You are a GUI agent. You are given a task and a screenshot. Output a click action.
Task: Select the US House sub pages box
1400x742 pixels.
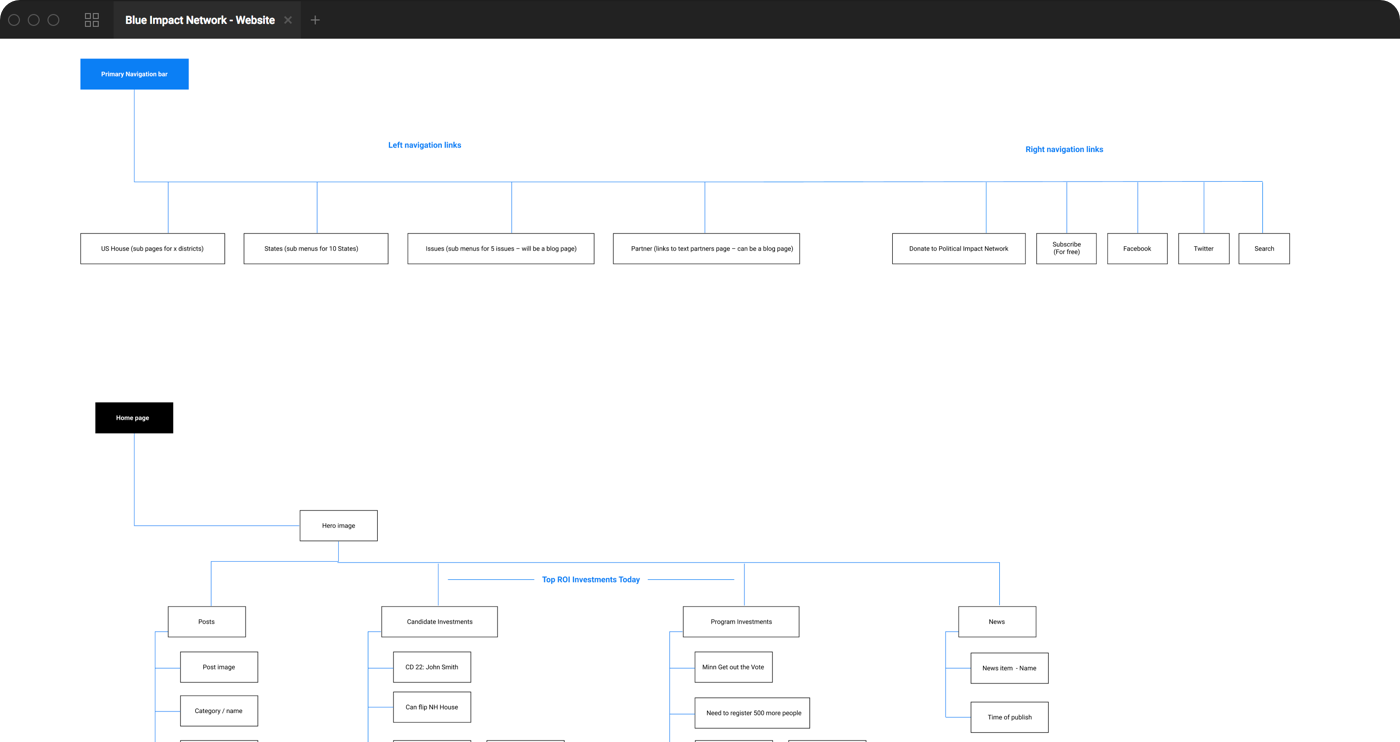point(152,249)
